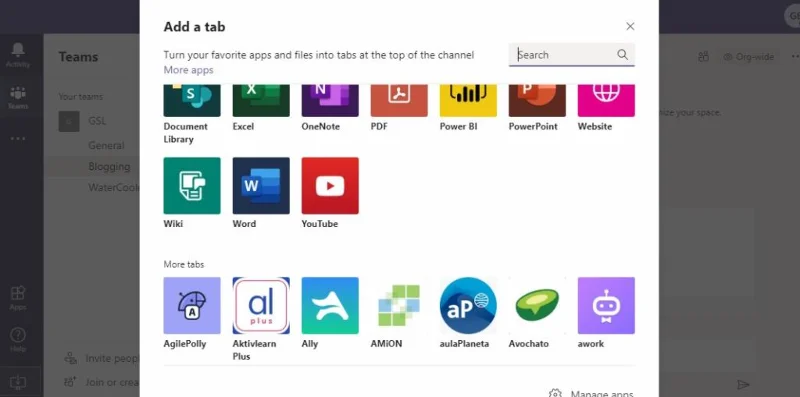Select the Word app tile
The width and height of the screenshot is (800, 397).
tap(261, 186)
